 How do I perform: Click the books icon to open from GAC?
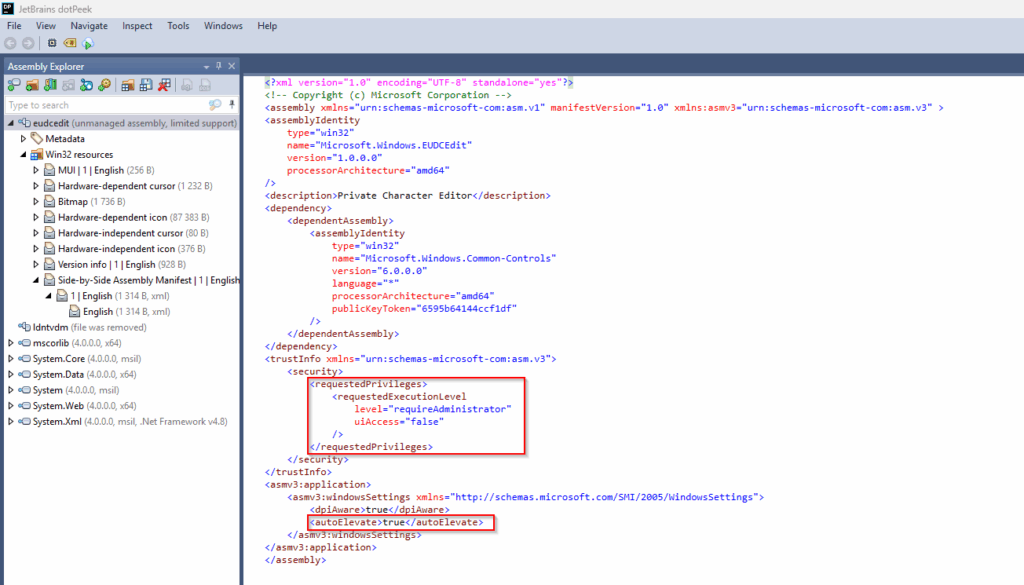tap(50, 85)
